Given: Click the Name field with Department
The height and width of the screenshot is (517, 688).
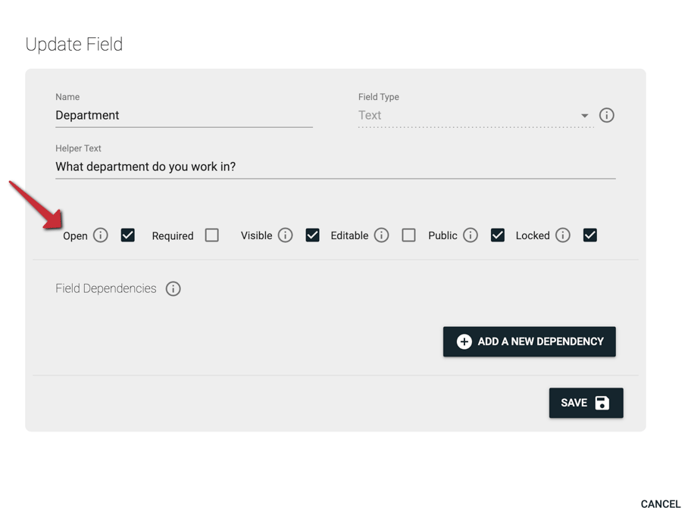Looking at the screenshot, I should [x=184, y=115].
